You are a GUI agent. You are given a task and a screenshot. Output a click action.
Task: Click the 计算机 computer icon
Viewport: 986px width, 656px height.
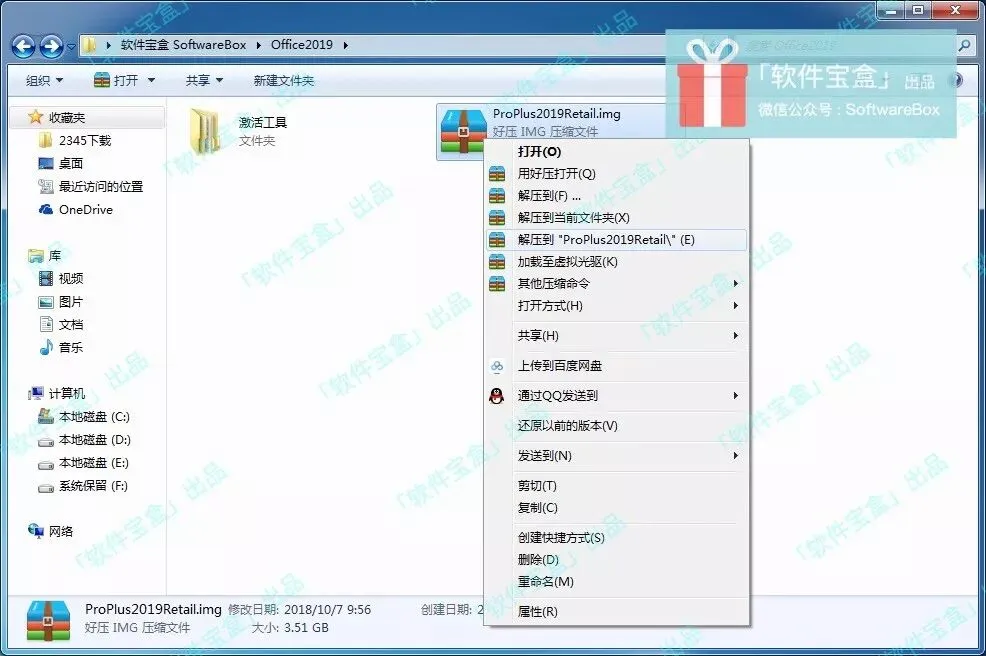pyautogui.click(x=35, y=393)
